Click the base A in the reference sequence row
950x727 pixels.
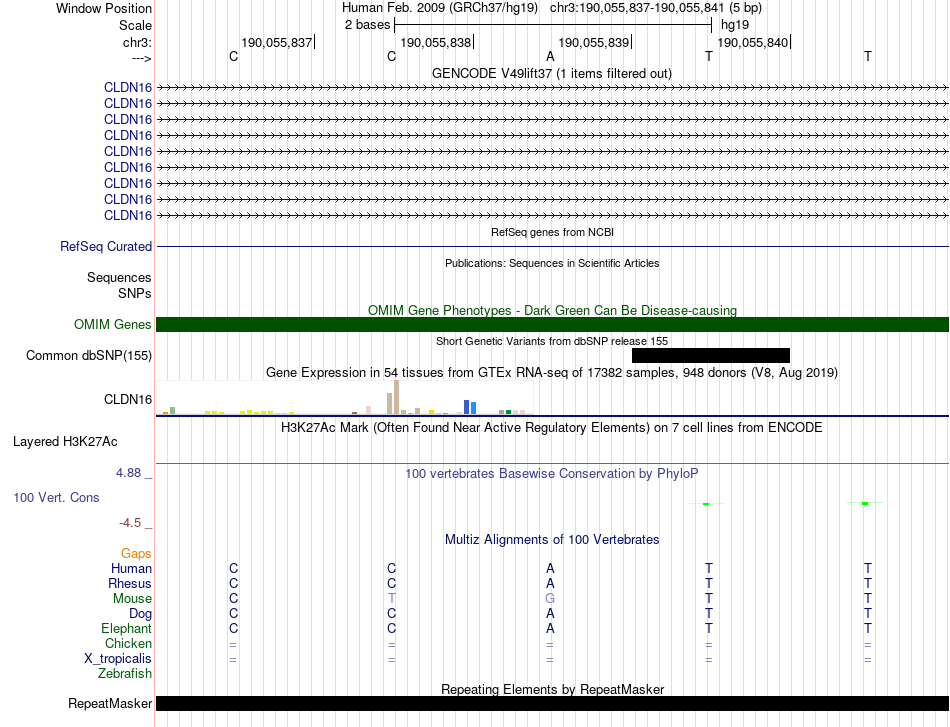[550, 56]
